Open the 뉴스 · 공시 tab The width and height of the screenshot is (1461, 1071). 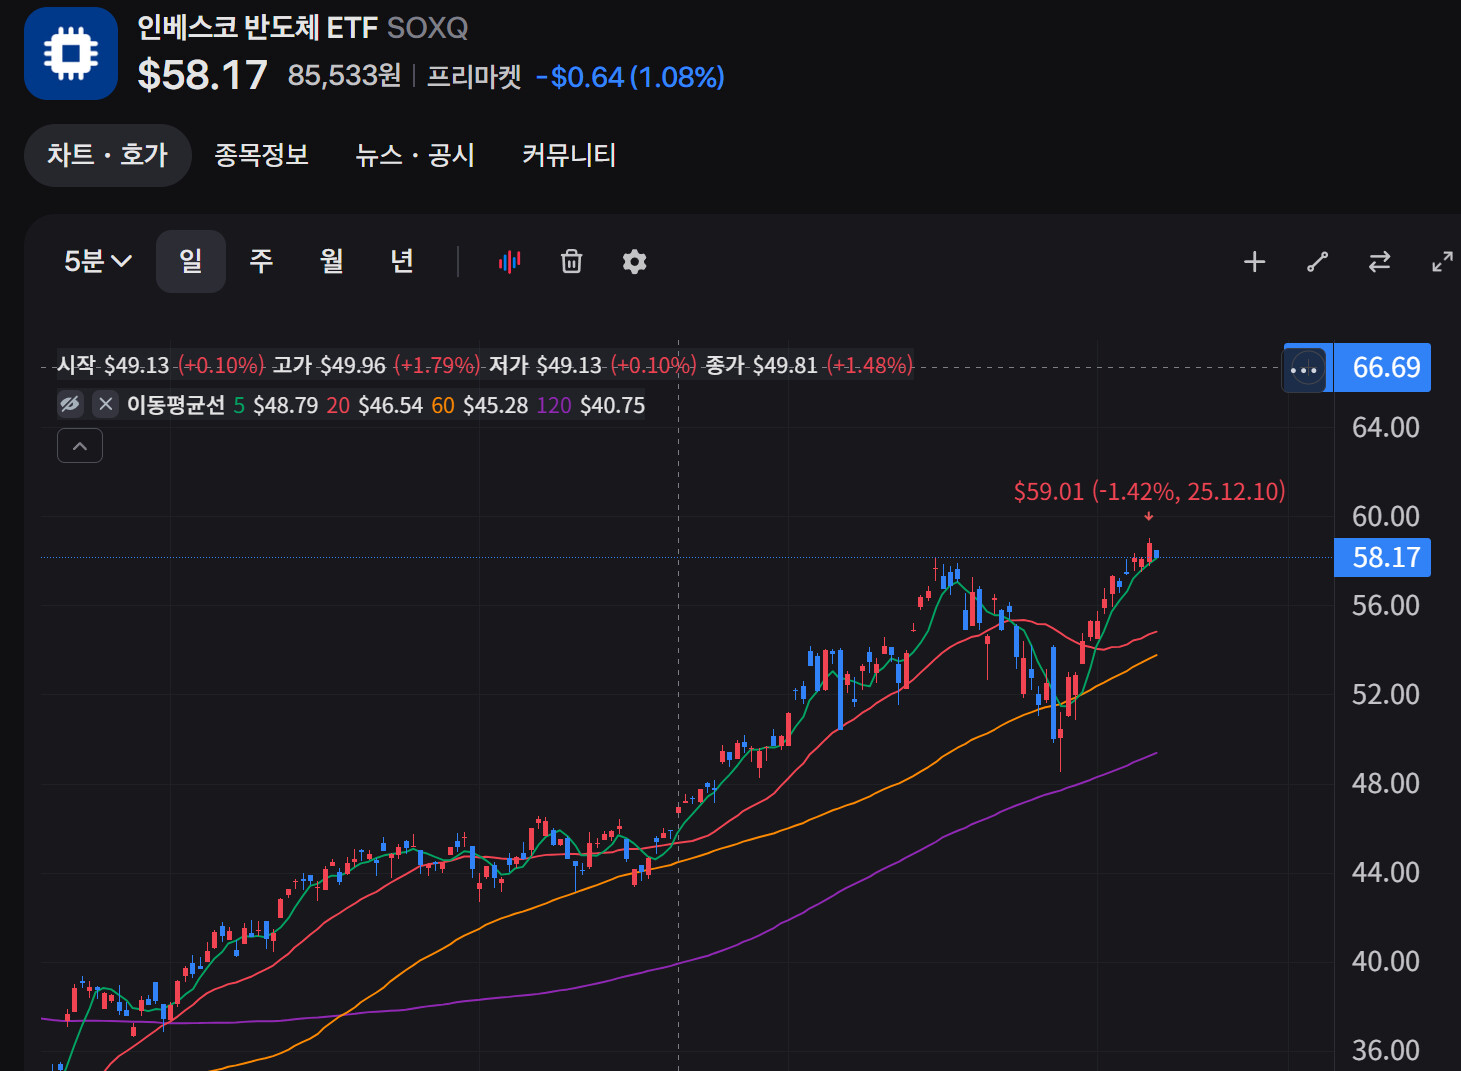tap(415, 155)
